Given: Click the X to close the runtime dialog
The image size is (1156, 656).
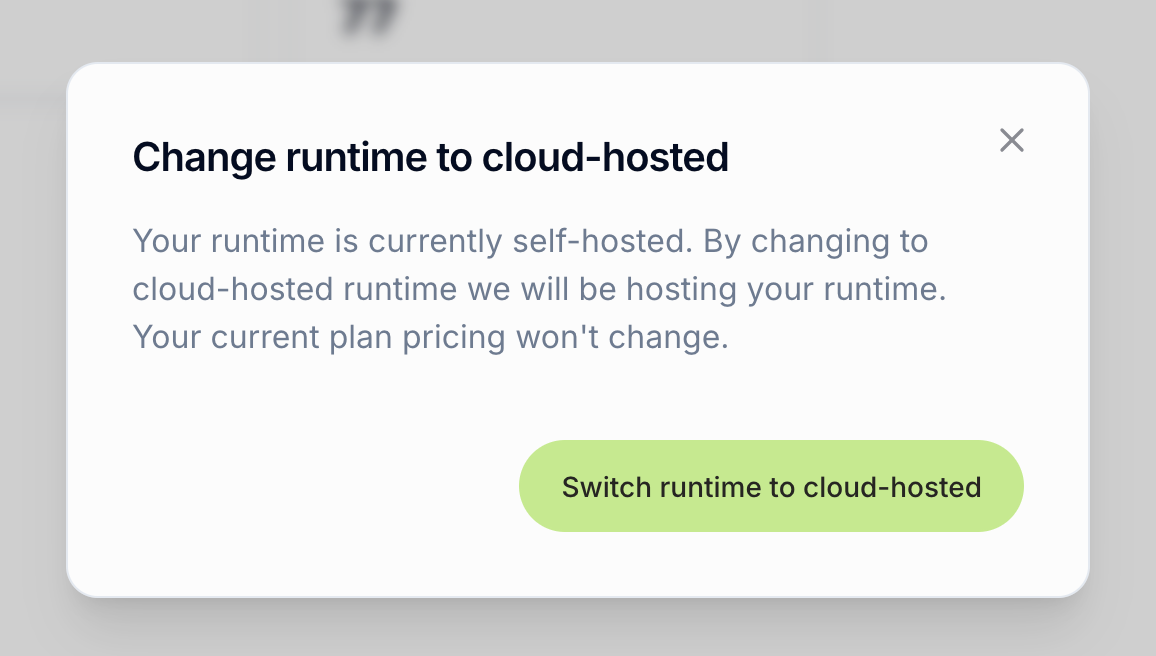Looking at the screenshot, I should 1011,140.
